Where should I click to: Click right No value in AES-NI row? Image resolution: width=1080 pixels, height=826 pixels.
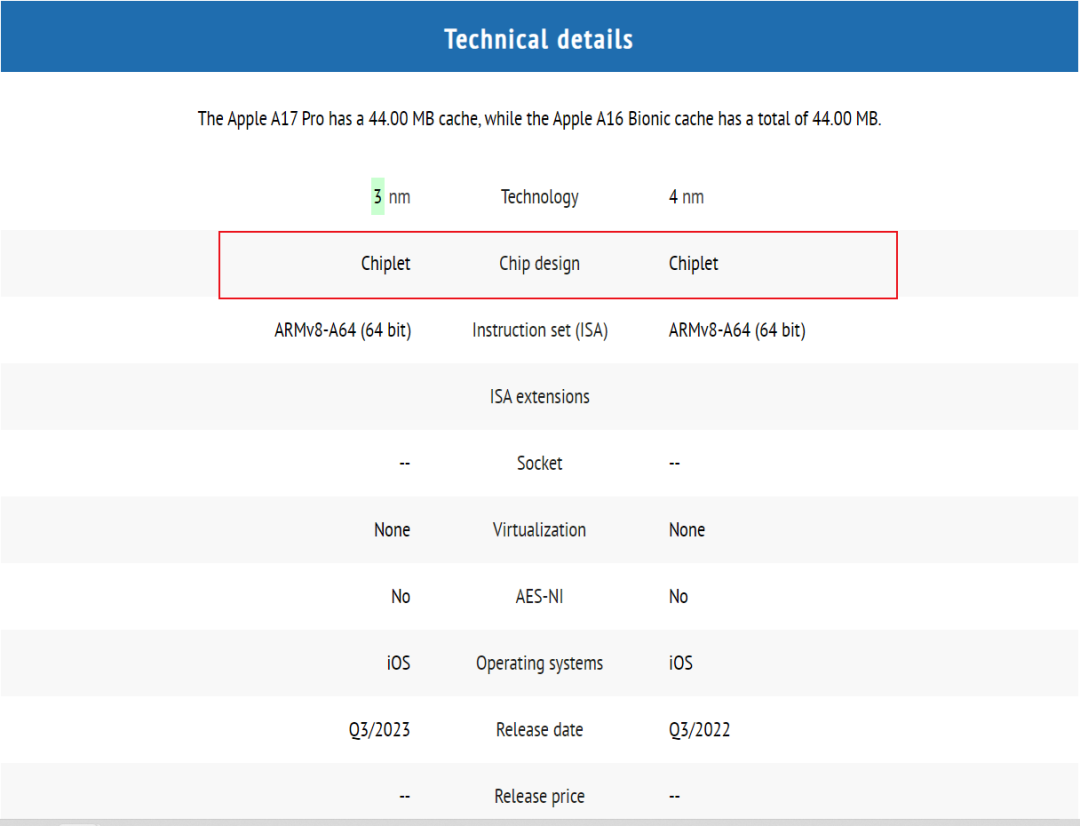(x=678, y=597)
